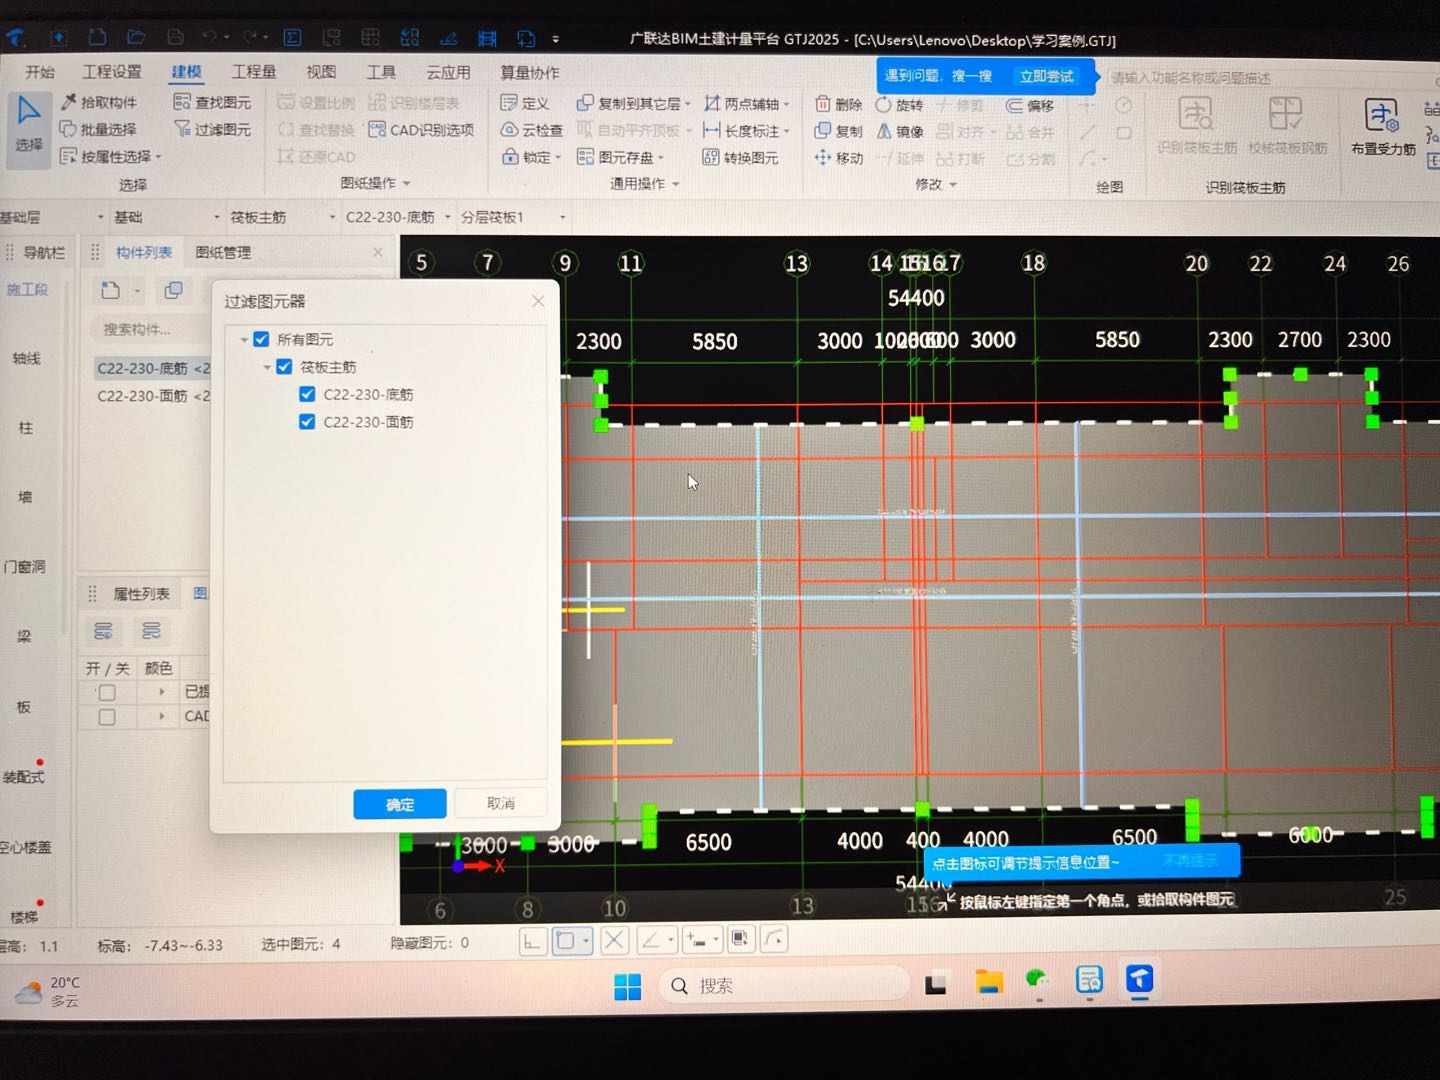Screen dimensions: 1440x1080
Task: Click 转换图元 convert tool
Action: [x=740, y=157]
